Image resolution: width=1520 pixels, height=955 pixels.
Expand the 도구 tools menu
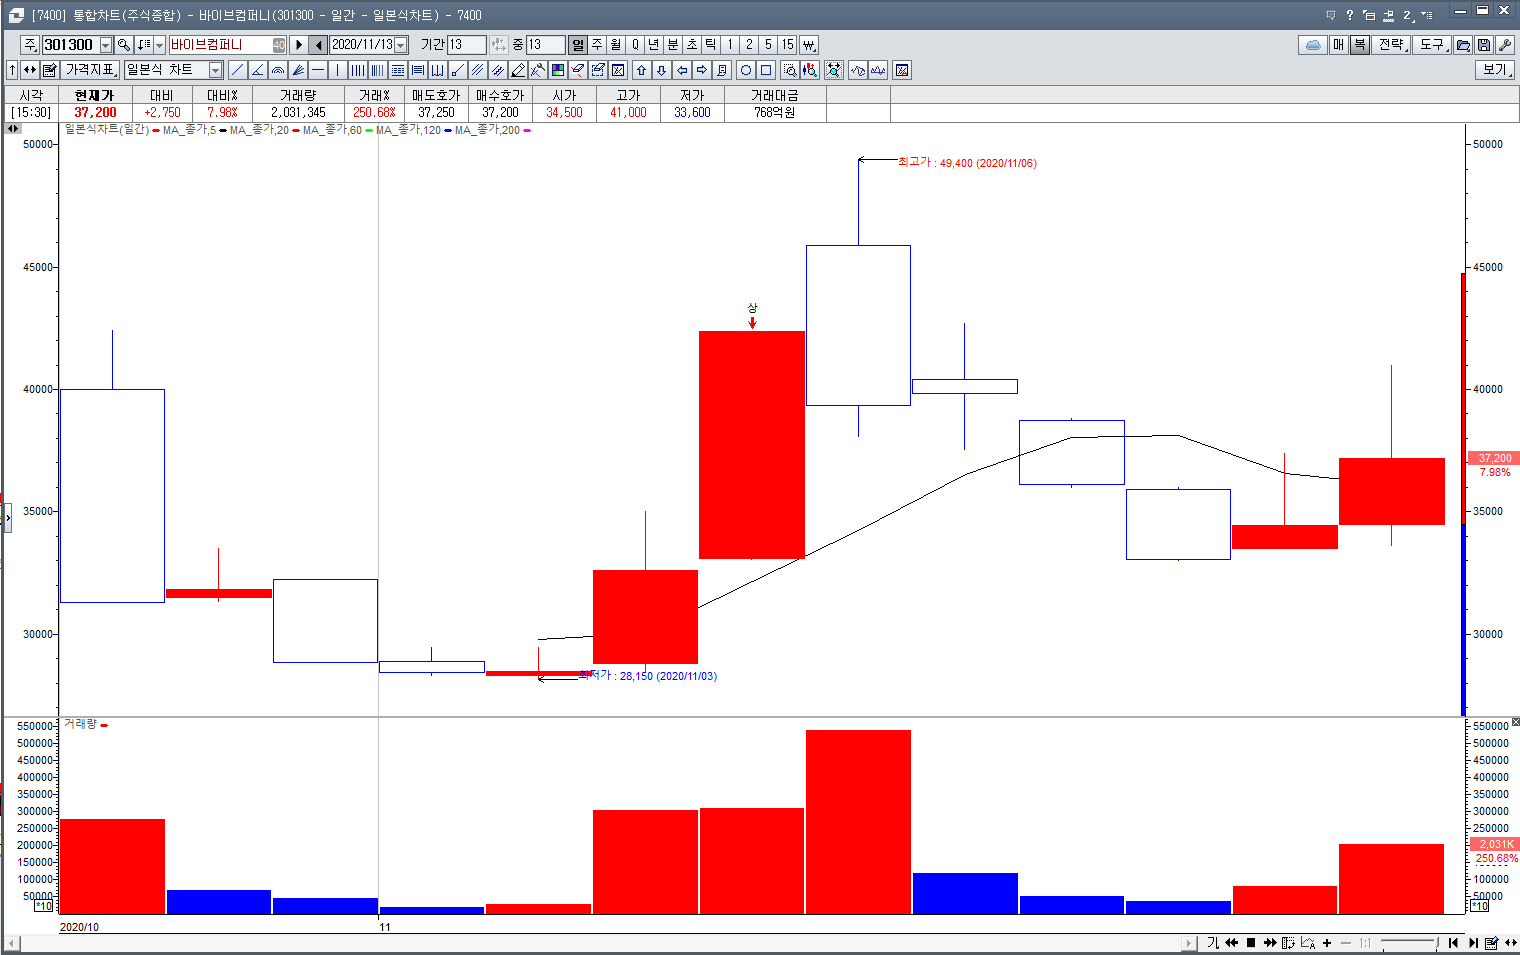point(1433,45)
